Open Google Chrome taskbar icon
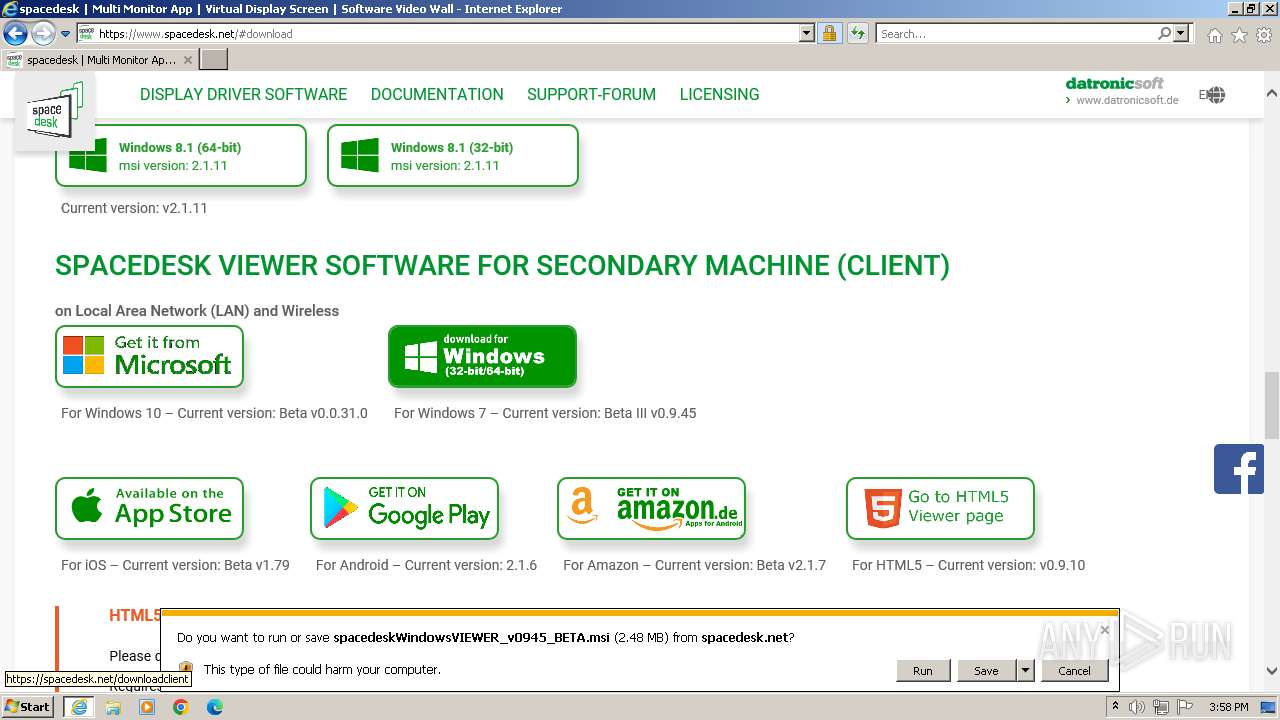This screenshot has width=1280, height=720. click(181, 707)
